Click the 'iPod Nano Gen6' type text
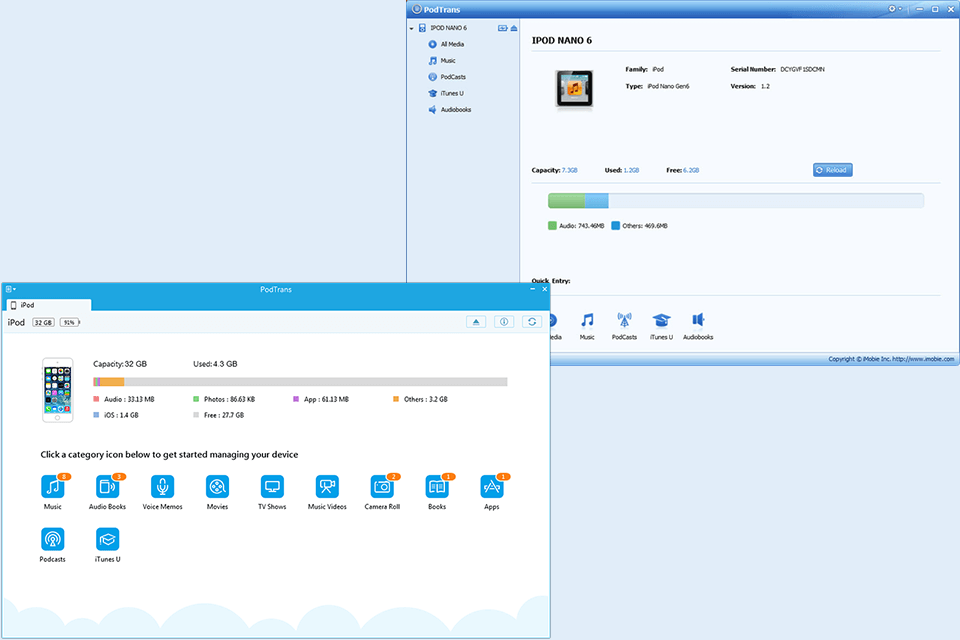The width and height of the screenshot is (960, 640). click(x=669, y=86)
